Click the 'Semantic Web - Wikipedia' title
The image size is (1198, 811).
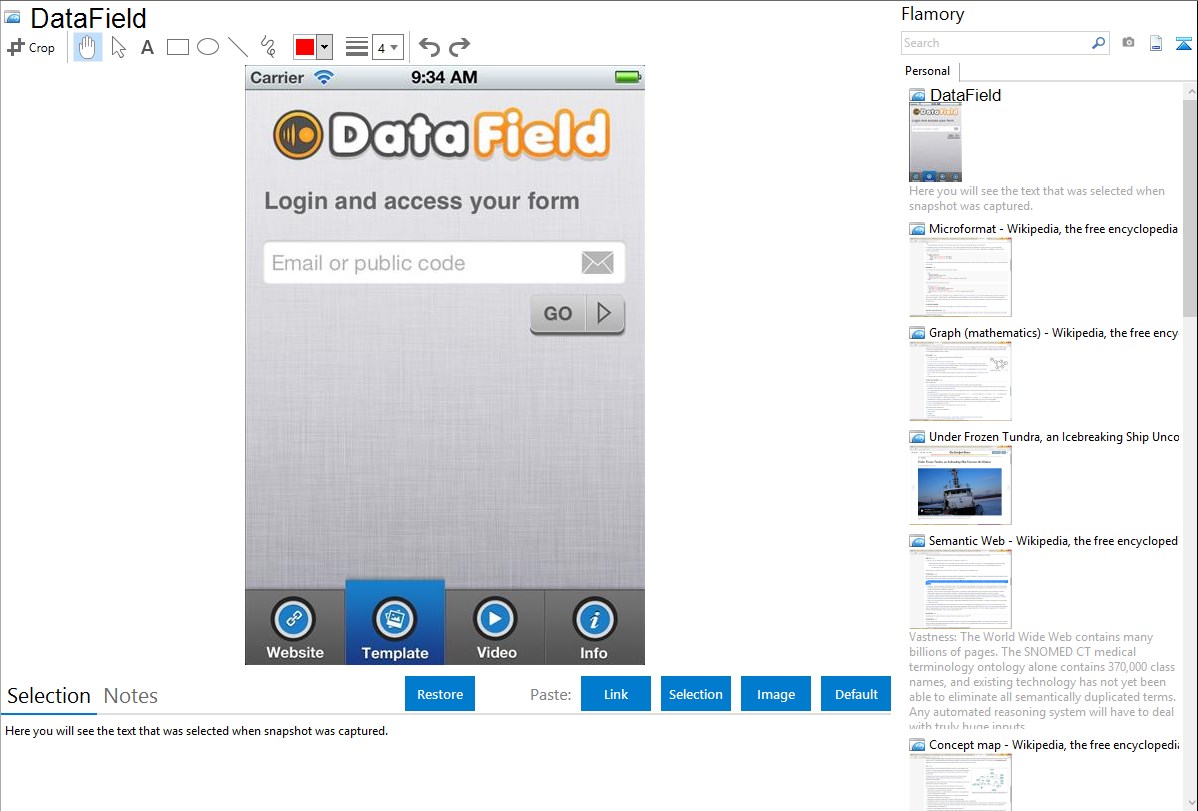pyautogui.click(x=1053, y=540)
